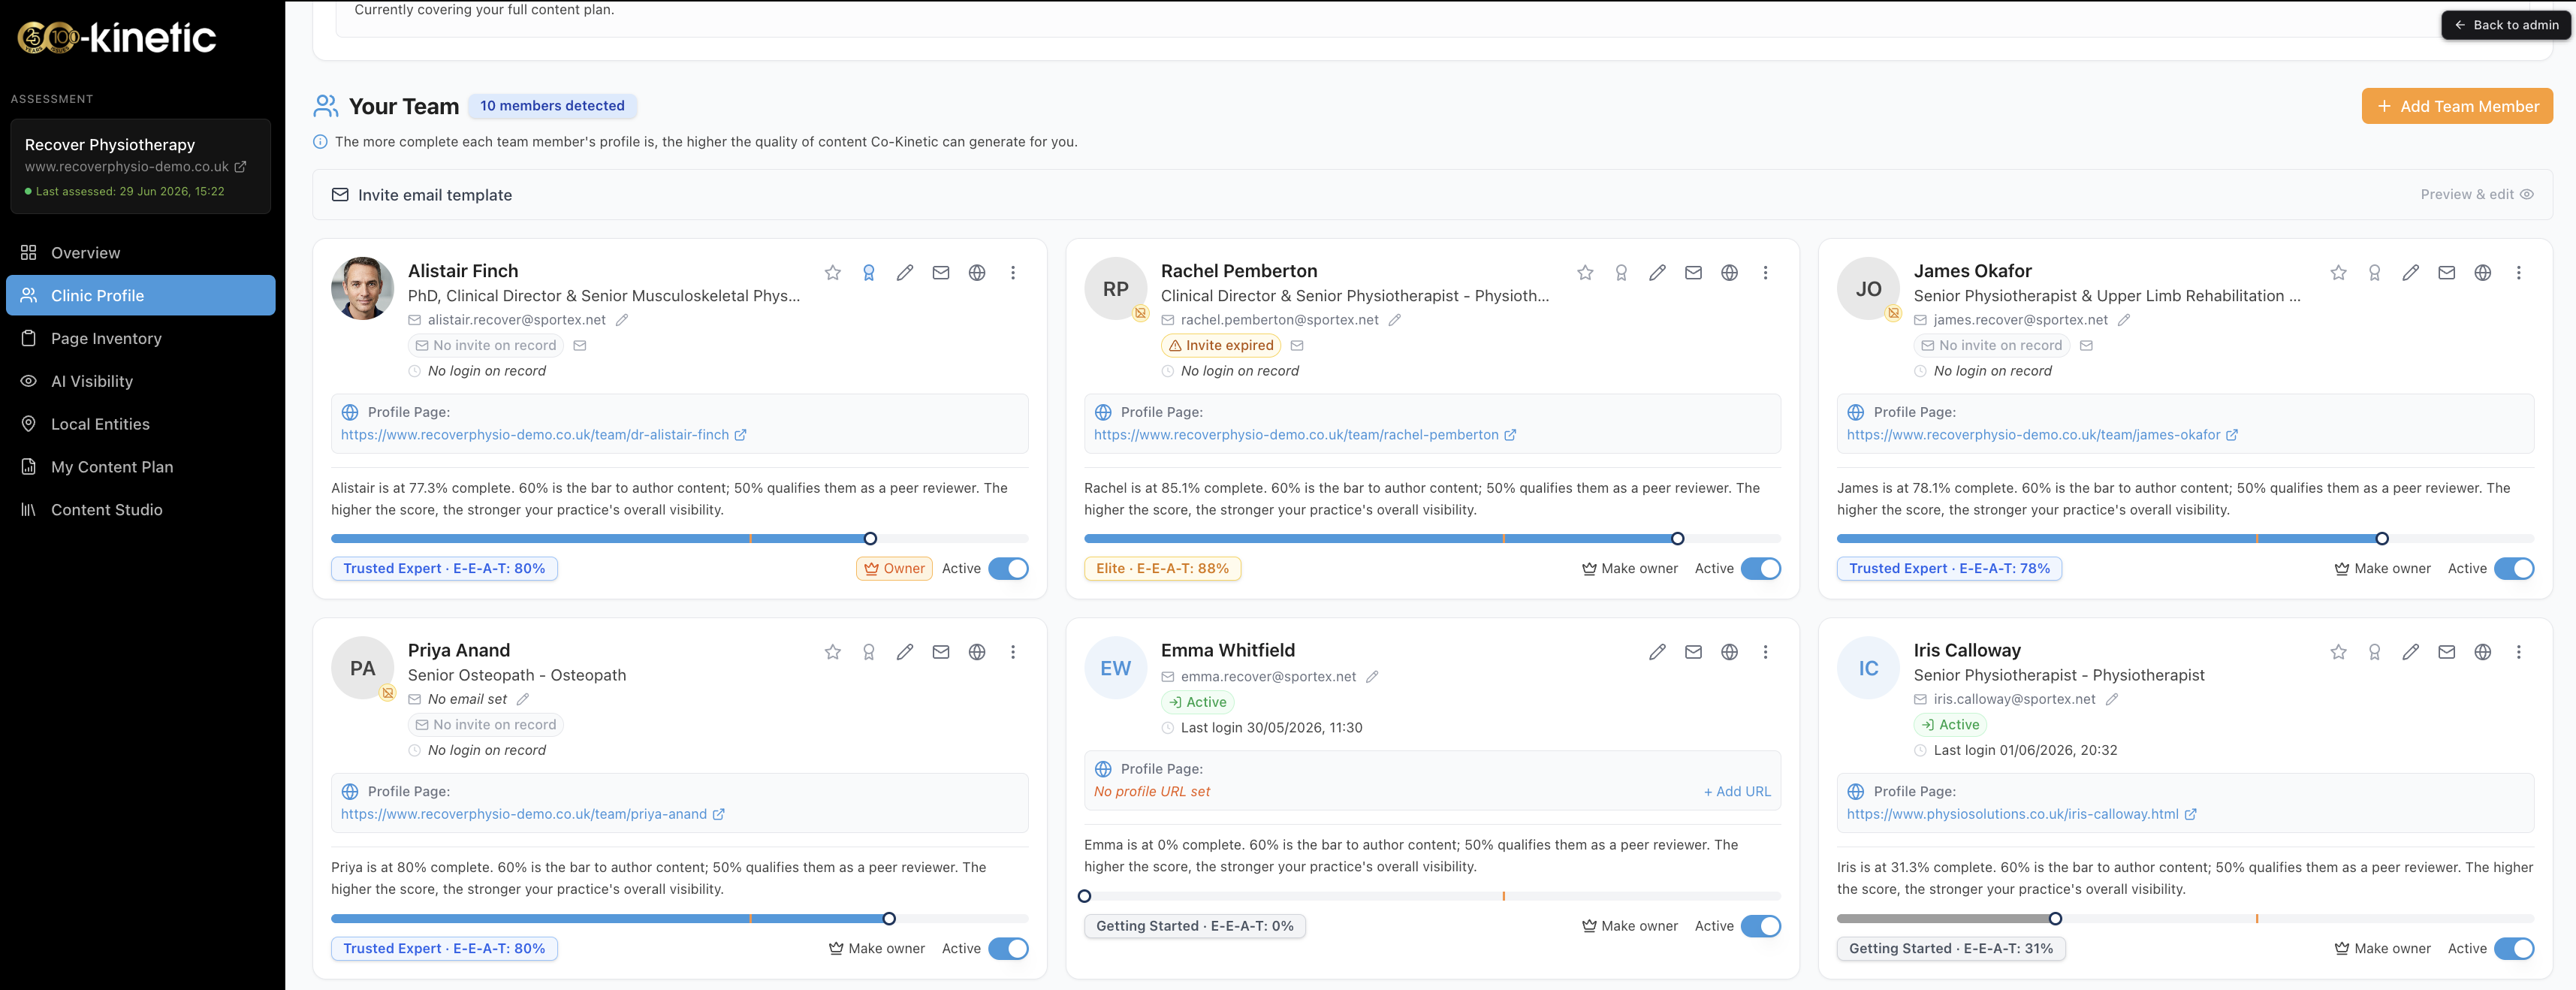Viewport: 2576px width, 990px height.
Task: Open more options menu for Rachel Pemberton
Action: click(1765, 273)
